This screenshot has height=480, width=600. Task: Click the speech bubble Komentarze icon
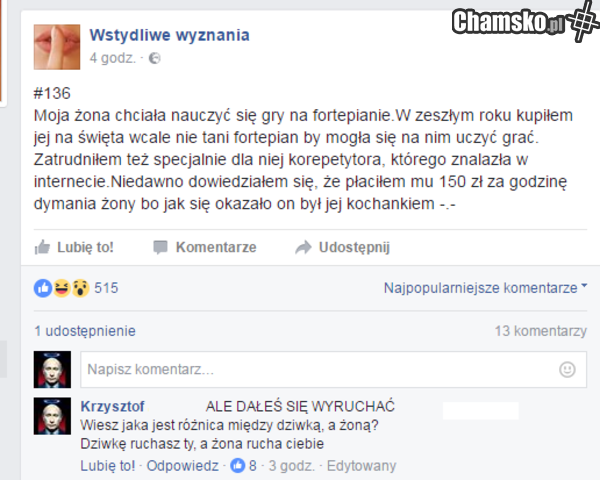(160, 248)
